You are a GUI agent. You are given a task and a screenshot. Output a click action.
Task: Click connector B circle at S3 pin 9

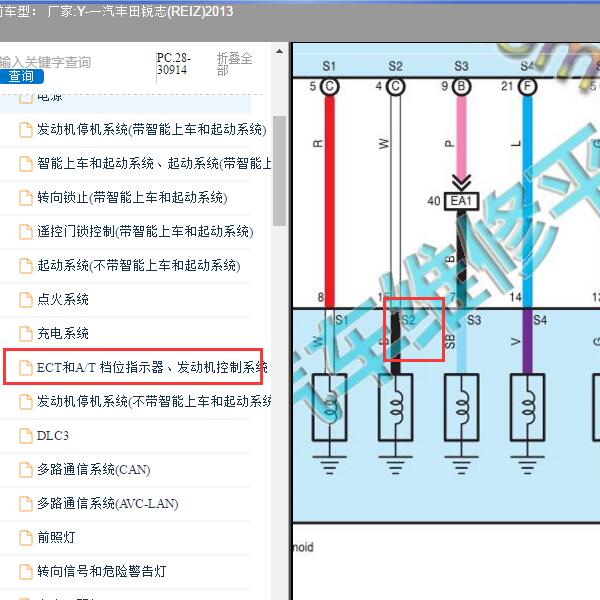(461, 86)
